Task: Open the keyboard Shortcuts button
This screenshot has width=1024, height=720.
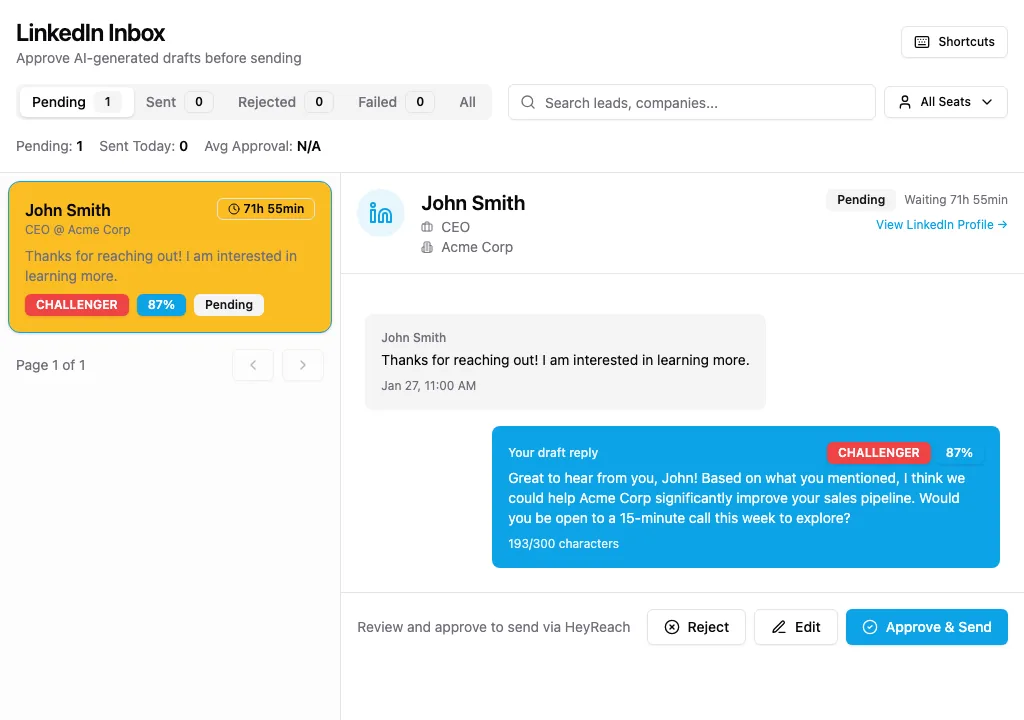Action: 954,42
